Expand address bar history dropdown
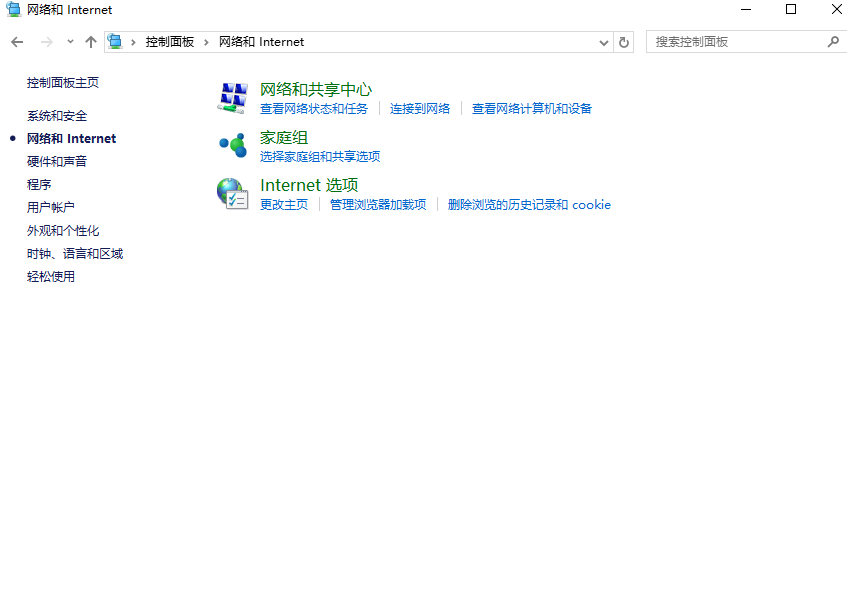This screenshot has height=610, width=847. tap(604, 43)
